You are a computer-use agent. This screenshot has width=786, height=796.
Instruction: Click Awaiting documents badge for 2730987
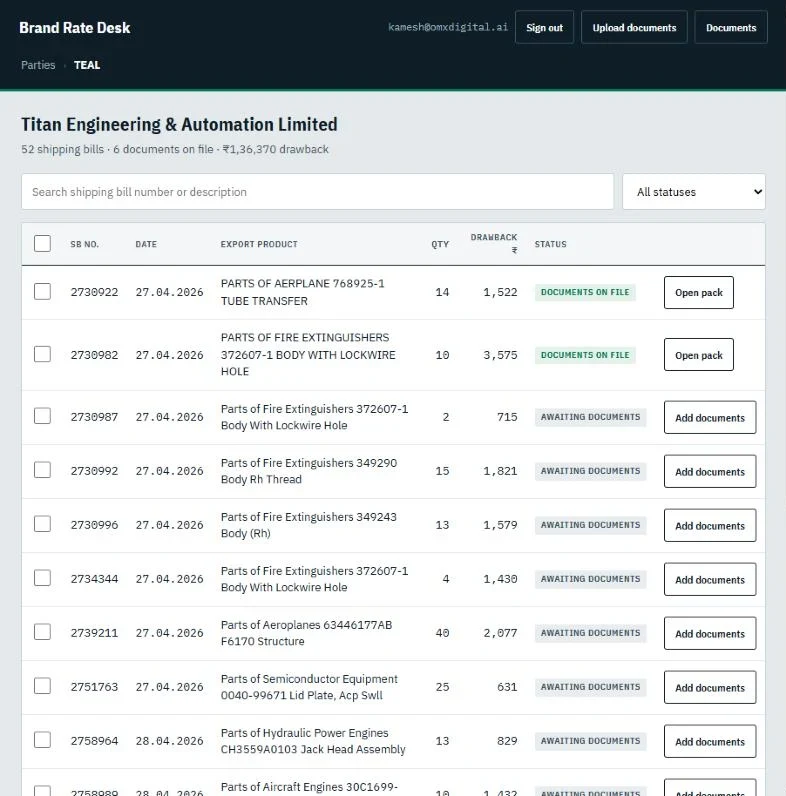point(590,417)
